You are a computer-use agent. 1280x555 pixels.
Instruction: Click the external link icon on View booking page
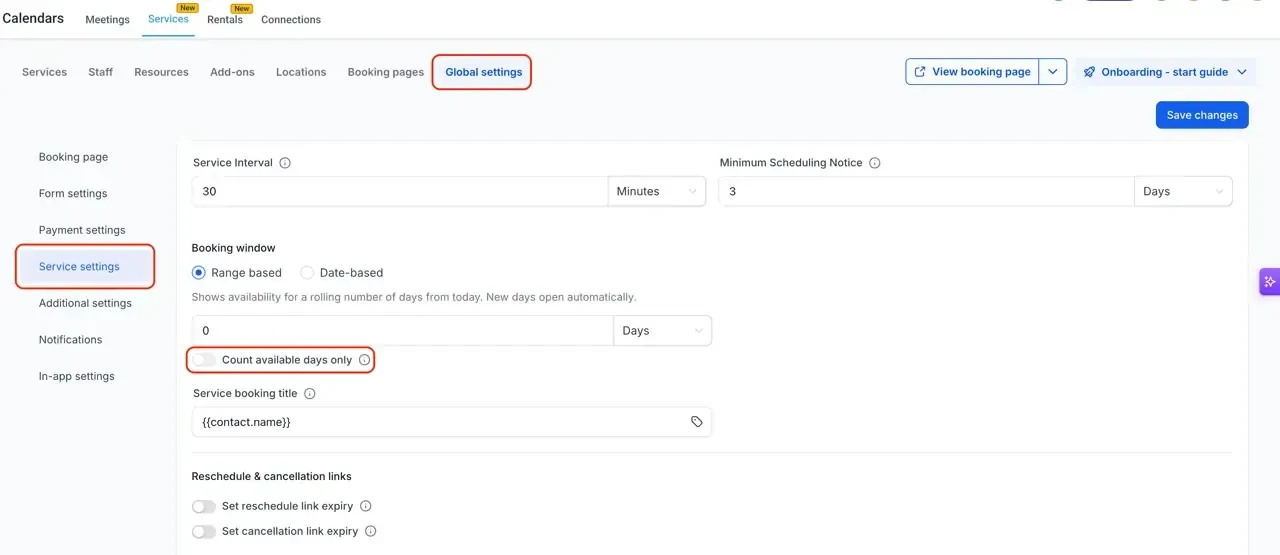click(x=920, y=72)
